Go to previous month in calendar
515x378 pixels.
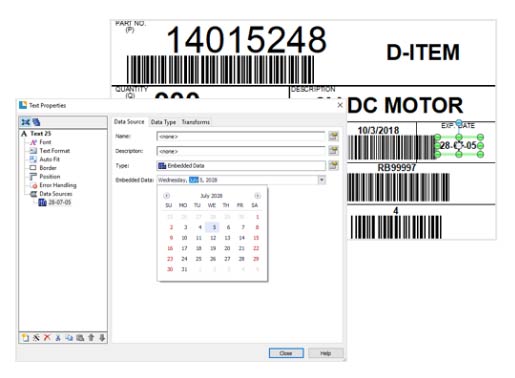point(166,196)
